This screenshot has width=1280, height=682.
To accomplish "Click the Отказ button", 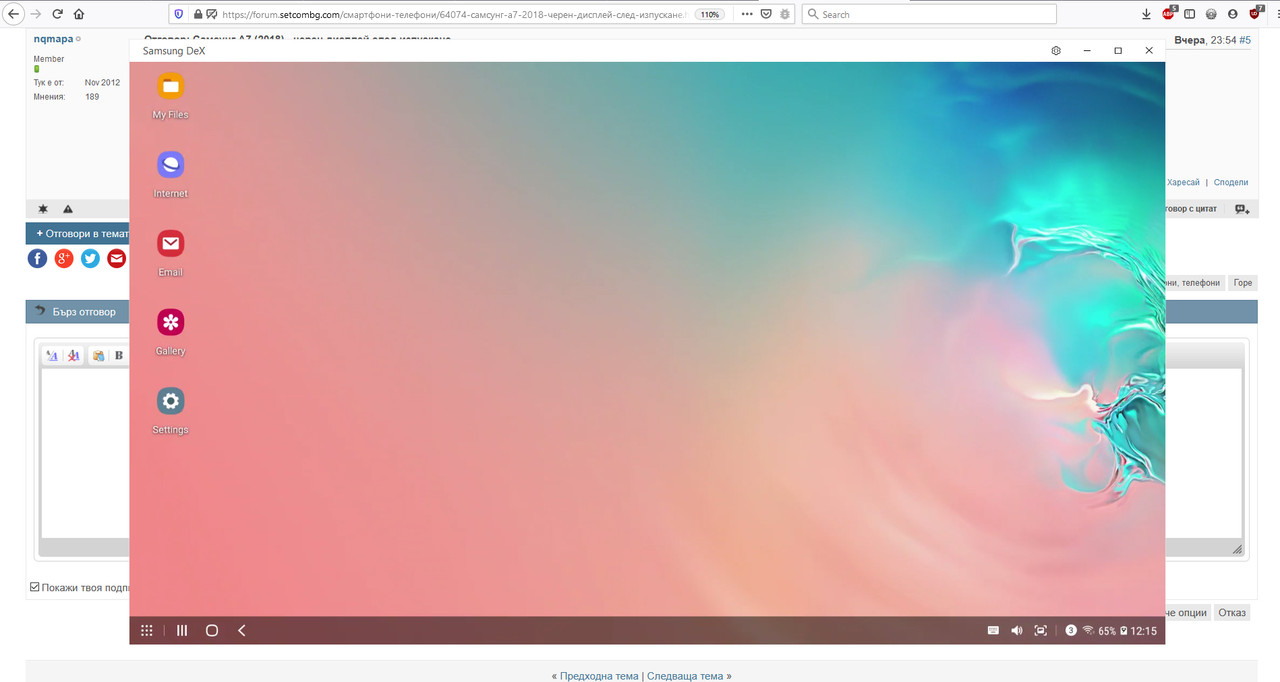I will 1232,612.
